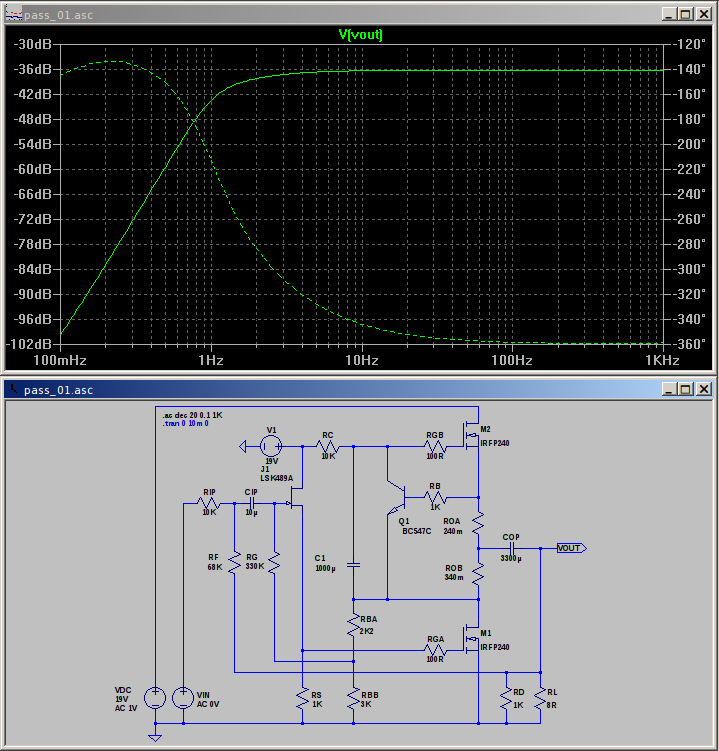
Task: Click the plot window icon in title bar
Action: pyautogui.click(x=13, y=14)
